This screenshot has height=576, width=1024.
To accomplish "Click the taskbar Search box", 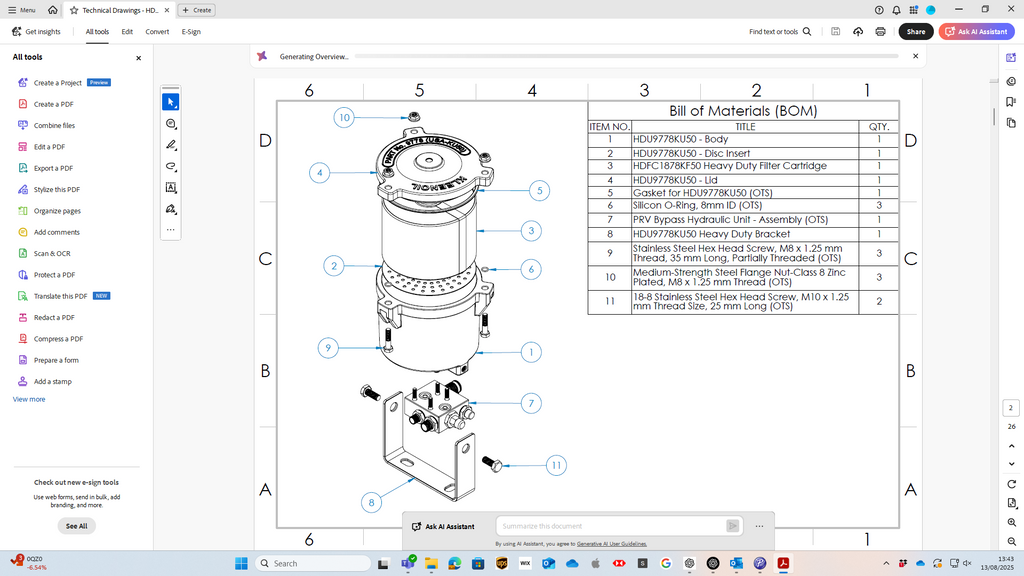I will pos(313,563).
